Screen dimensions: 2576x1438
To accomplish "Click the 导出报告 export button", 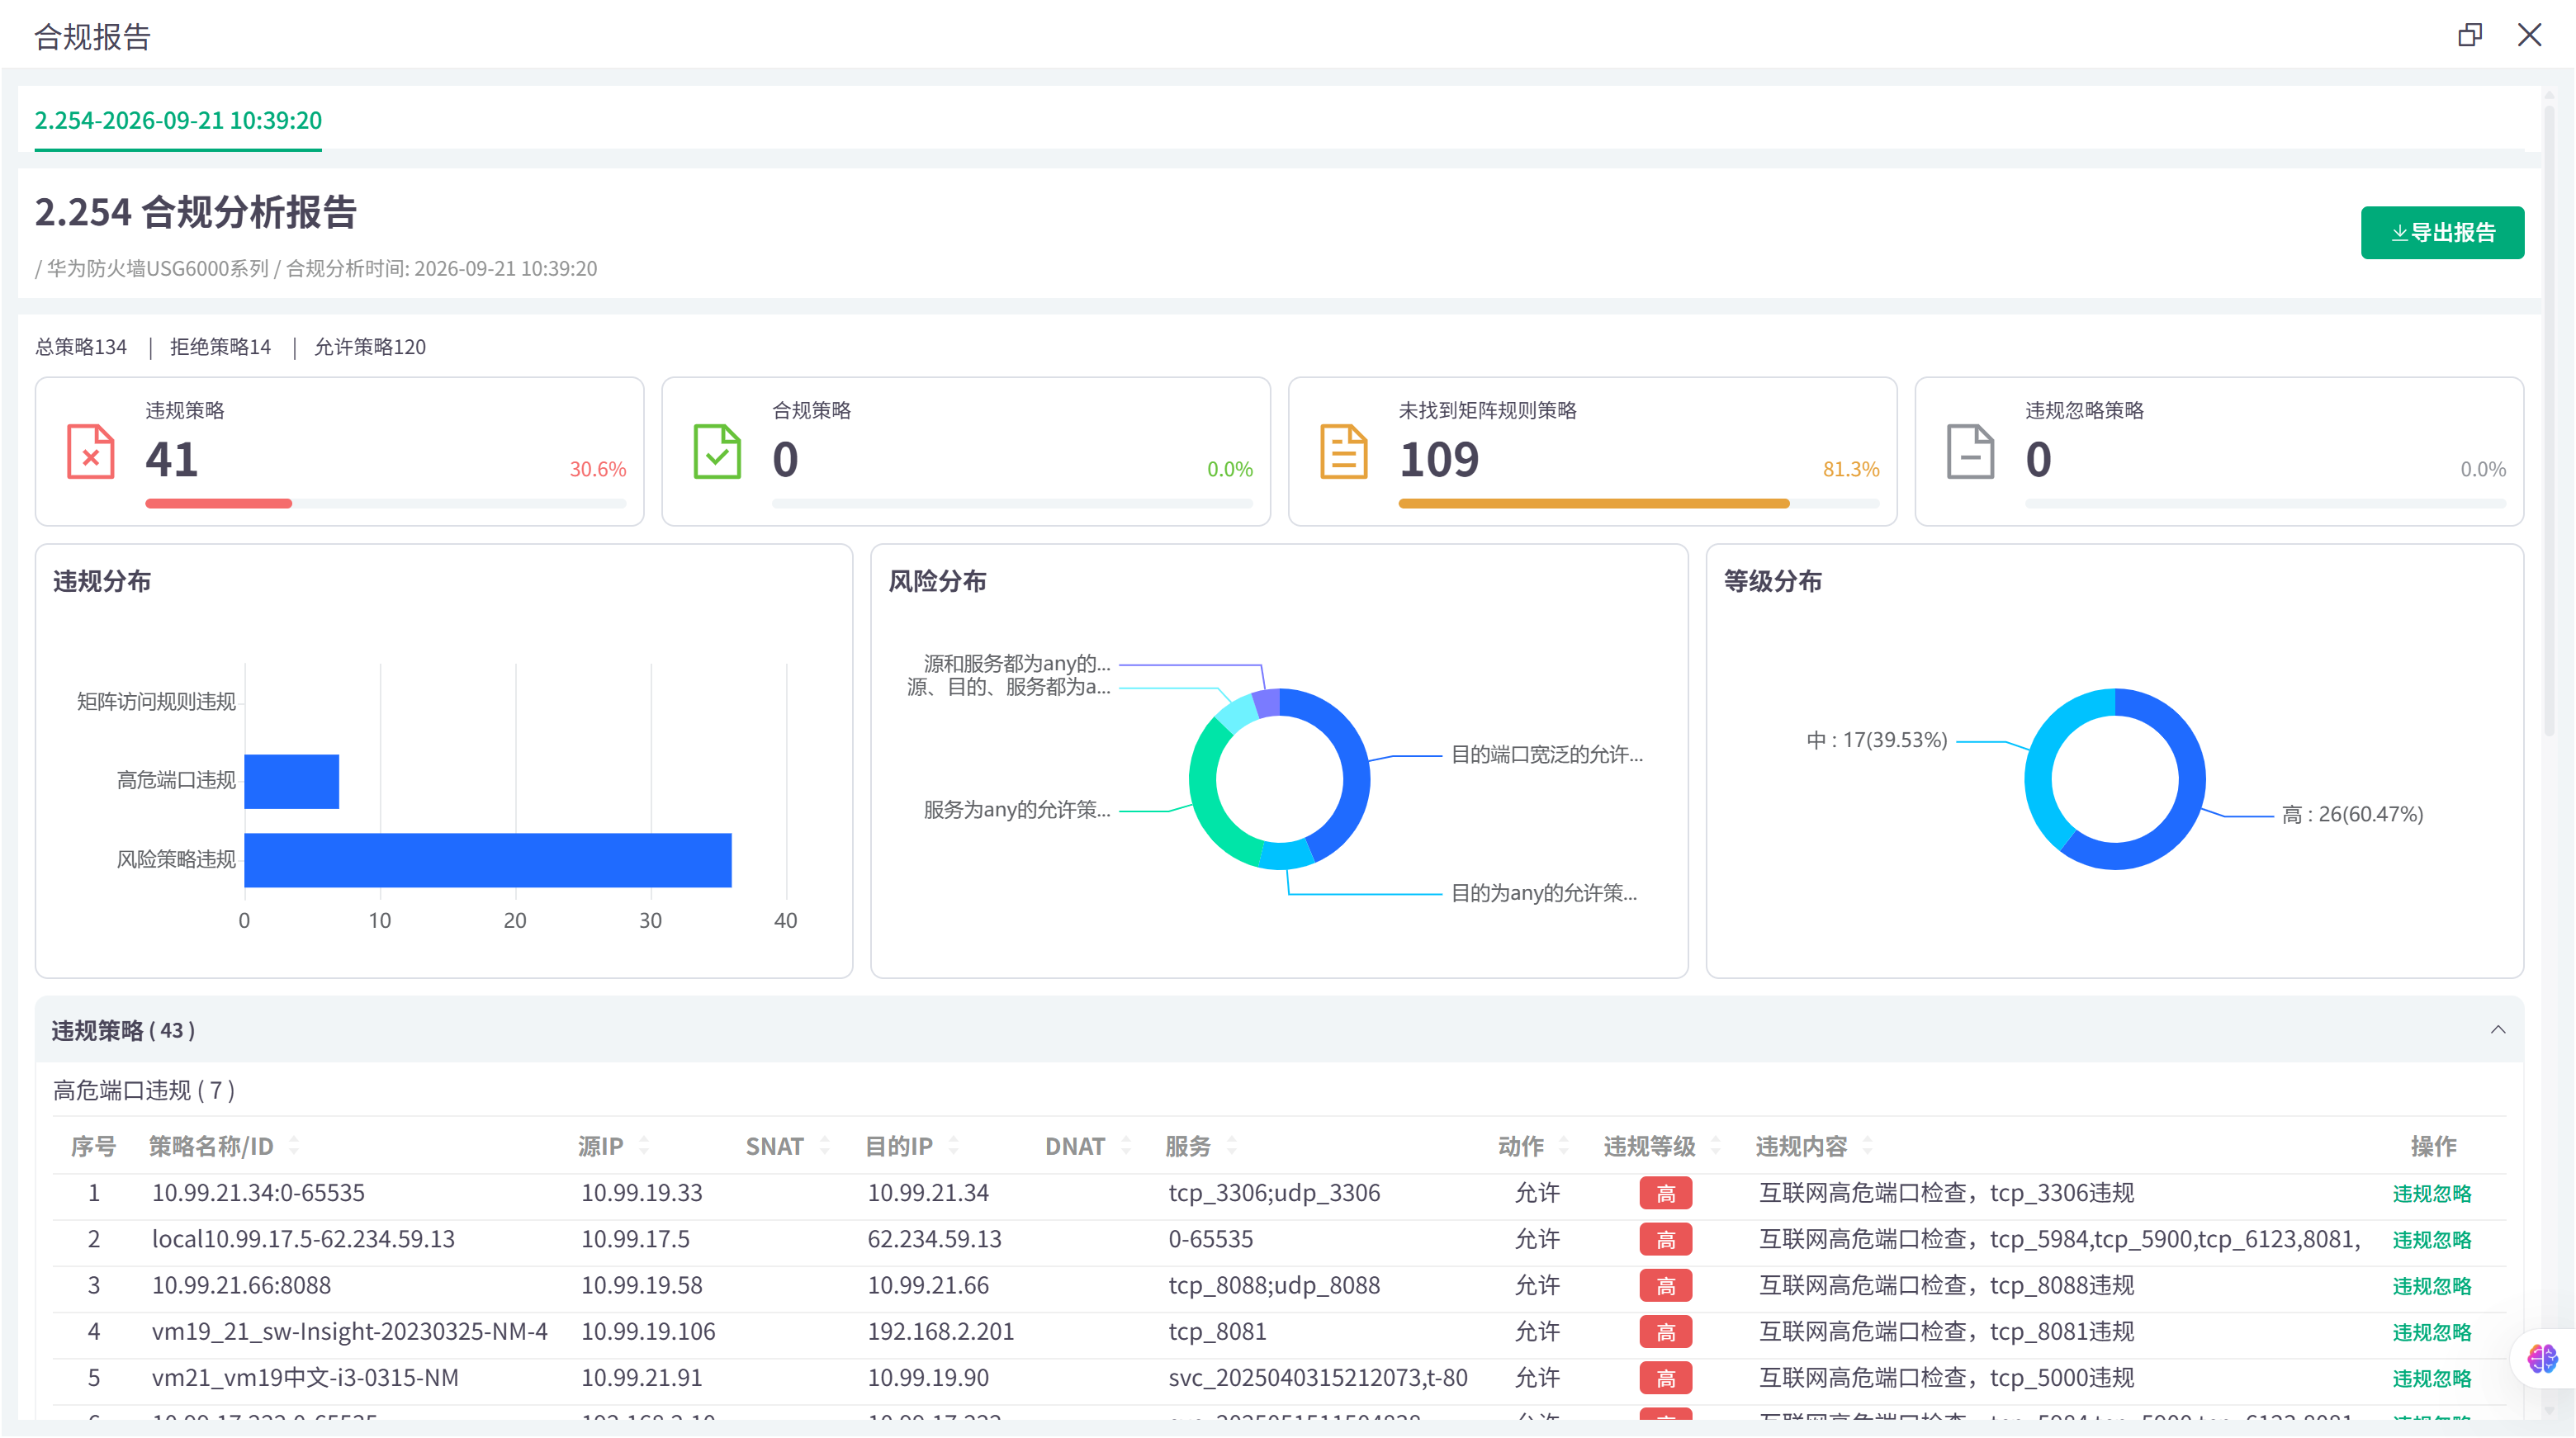I will coord(2442,233).
